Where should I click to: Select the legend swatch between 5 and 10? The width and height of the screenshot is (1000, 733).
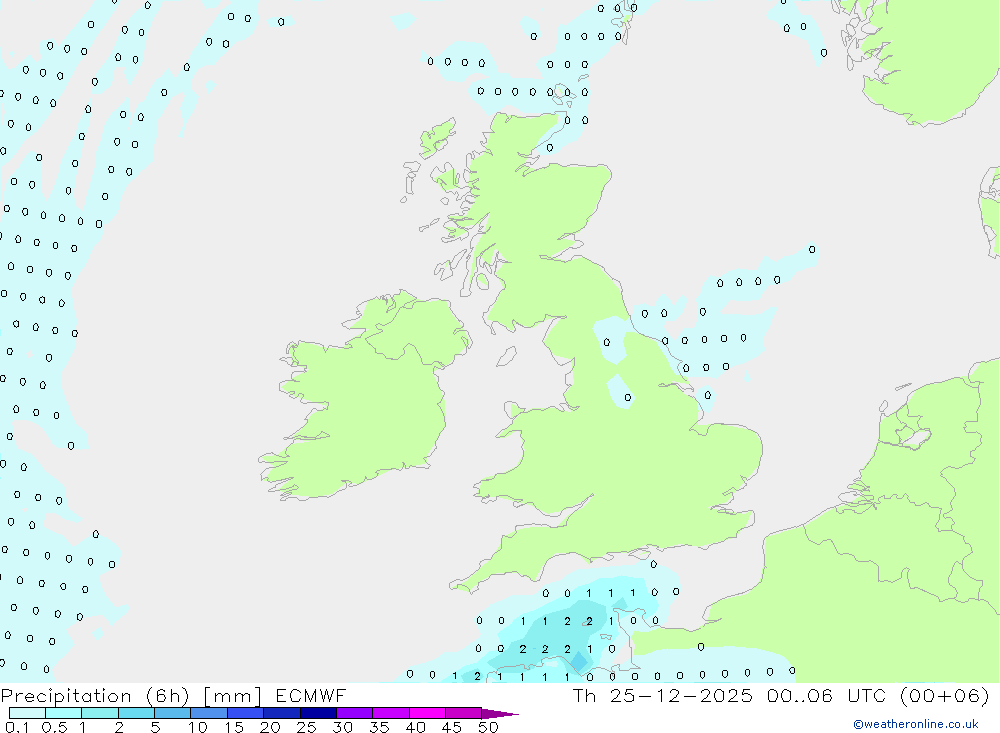(x=173, y=713)
